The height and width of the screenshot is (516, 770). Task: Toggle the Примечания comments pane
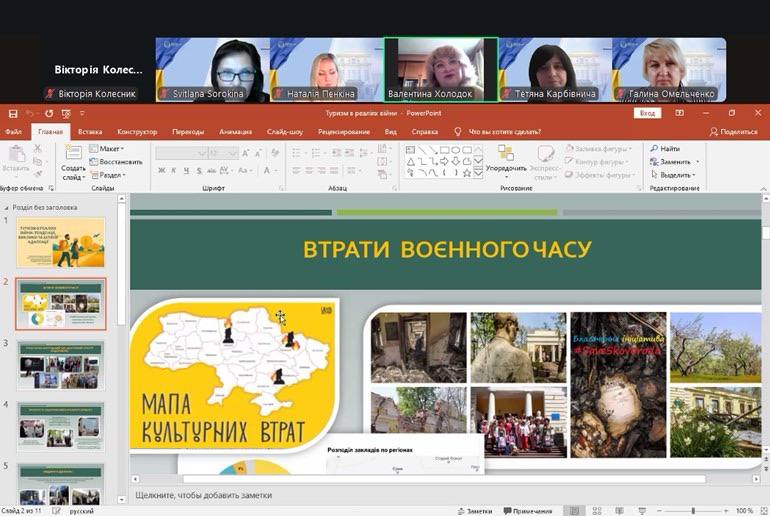coord(527,510)
